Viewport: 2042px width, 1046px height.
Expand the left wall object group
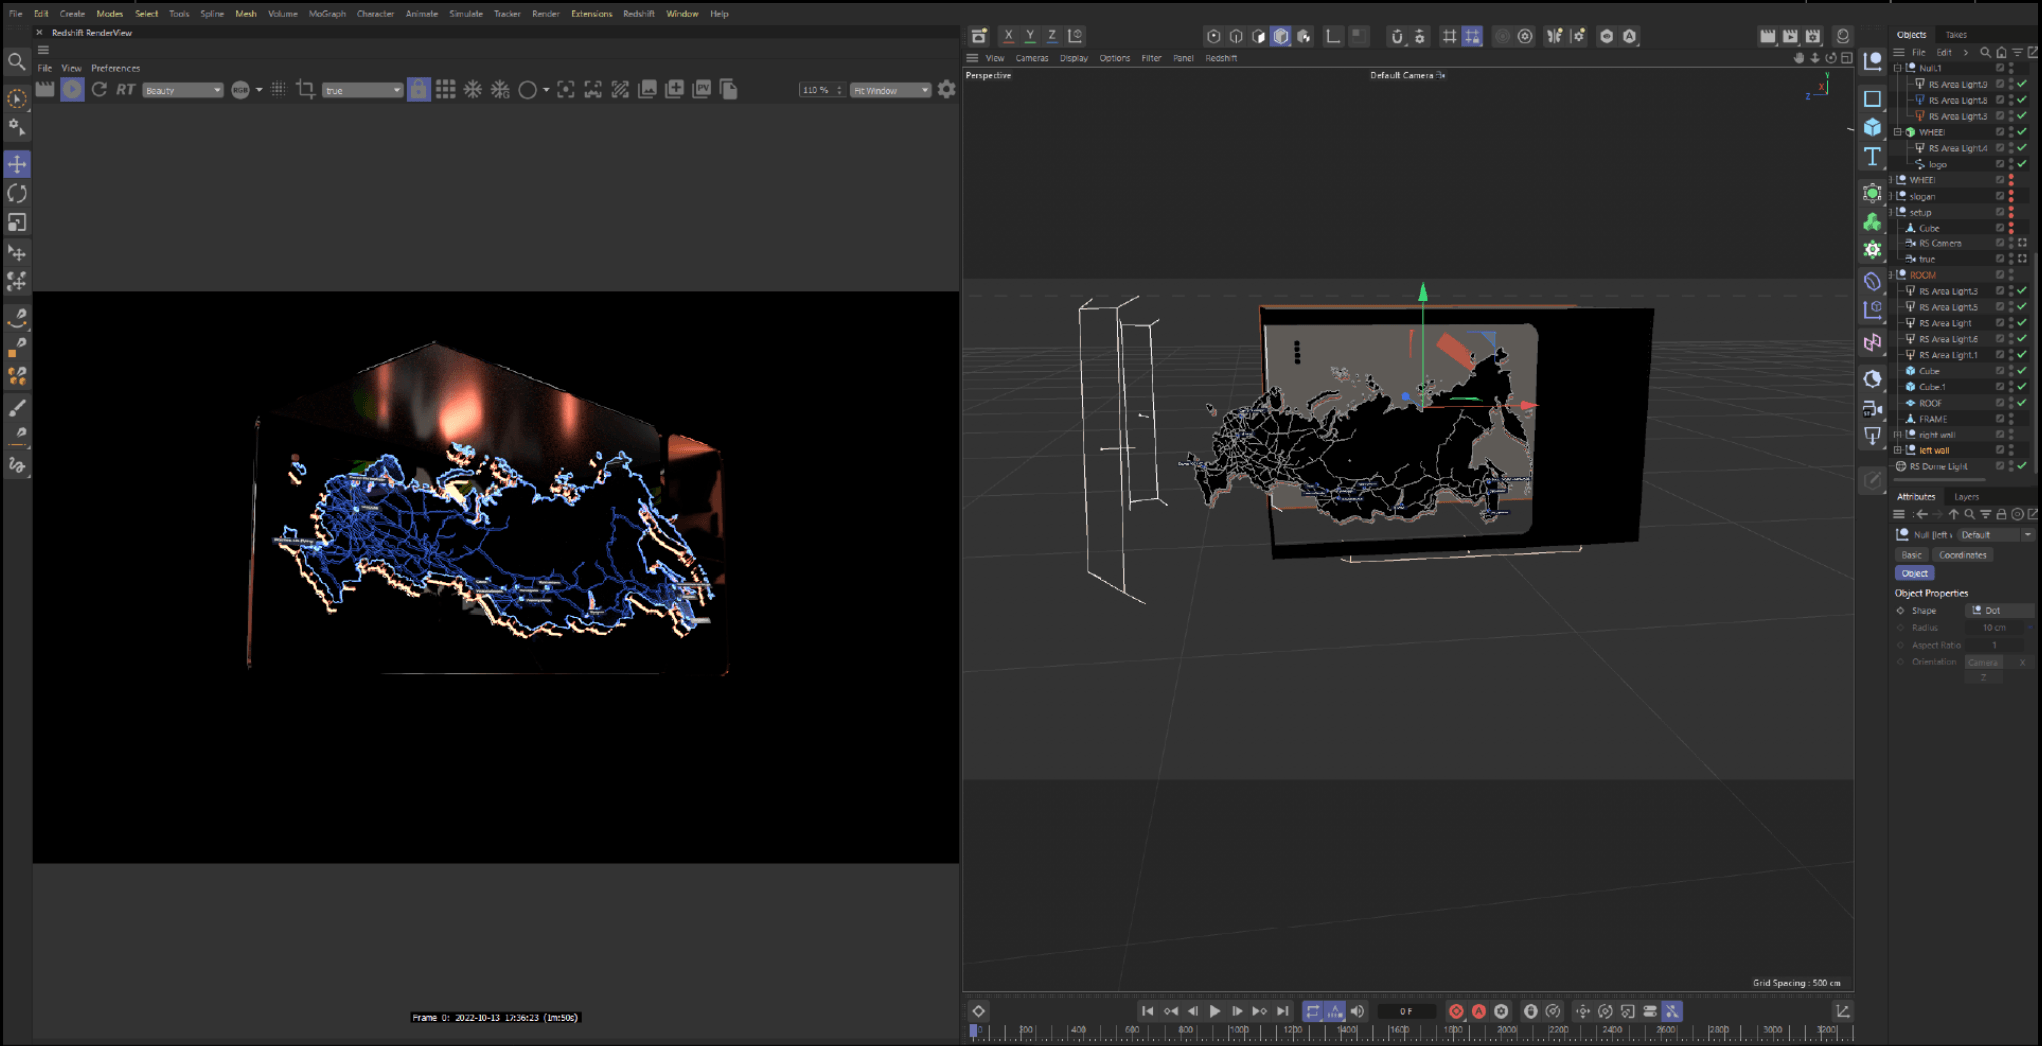click(1898, 450)
